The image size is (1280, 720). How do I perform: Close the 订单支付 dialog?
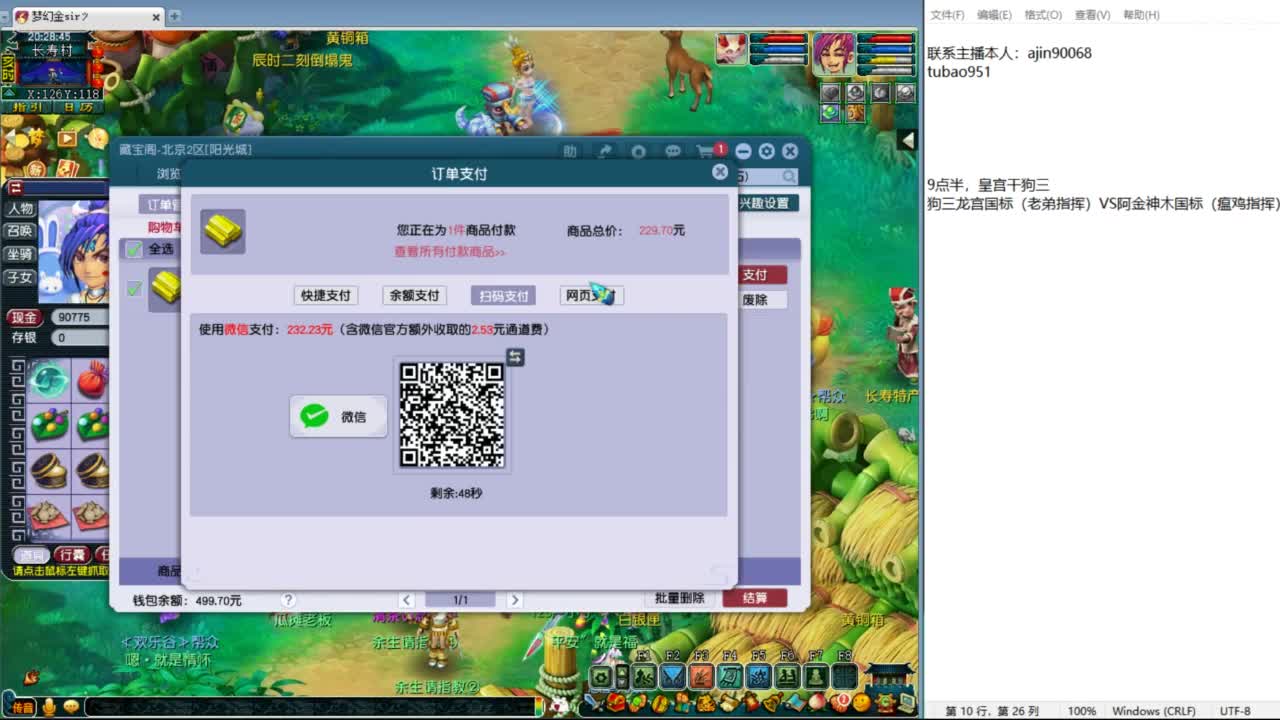tap(720, 172)
